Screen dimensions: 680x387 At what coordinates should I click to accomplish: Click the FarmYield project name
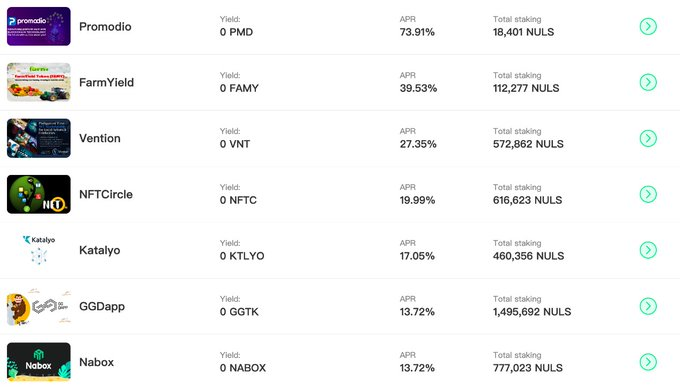(106, 82)
